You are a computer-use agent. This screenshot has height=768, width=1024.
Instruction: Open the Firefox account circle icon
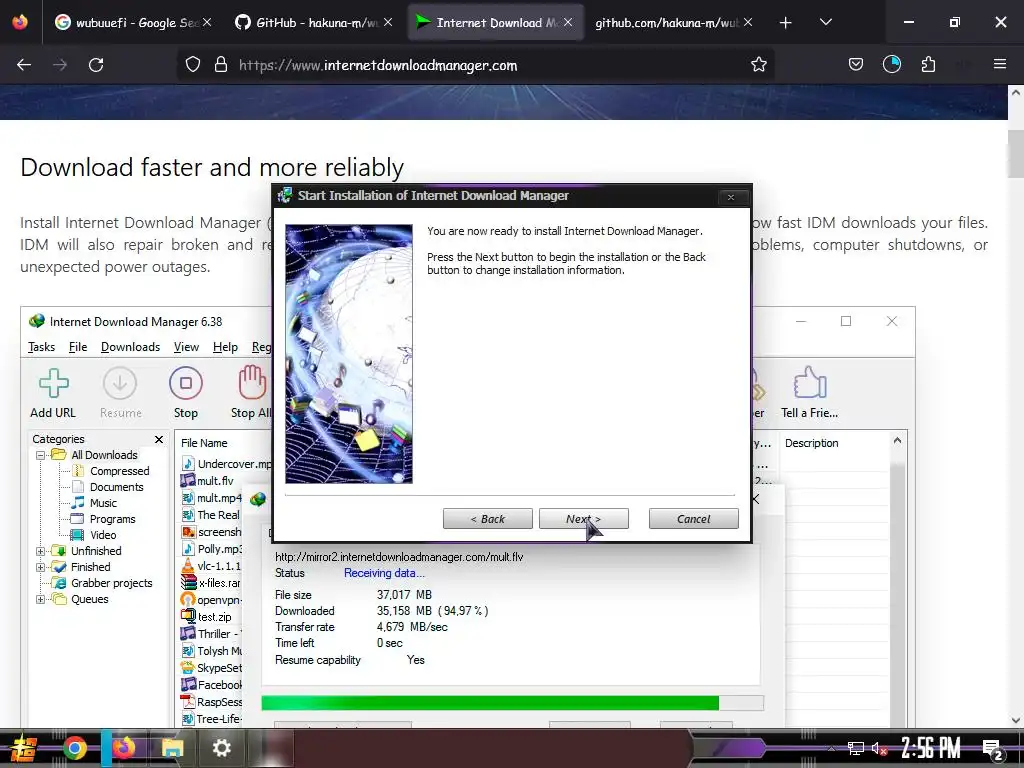coord(891,64)
